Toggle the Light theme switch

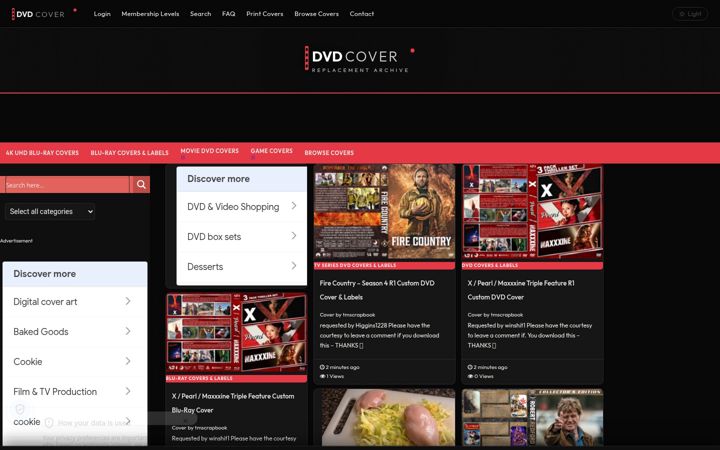click(x=690, y=14)
